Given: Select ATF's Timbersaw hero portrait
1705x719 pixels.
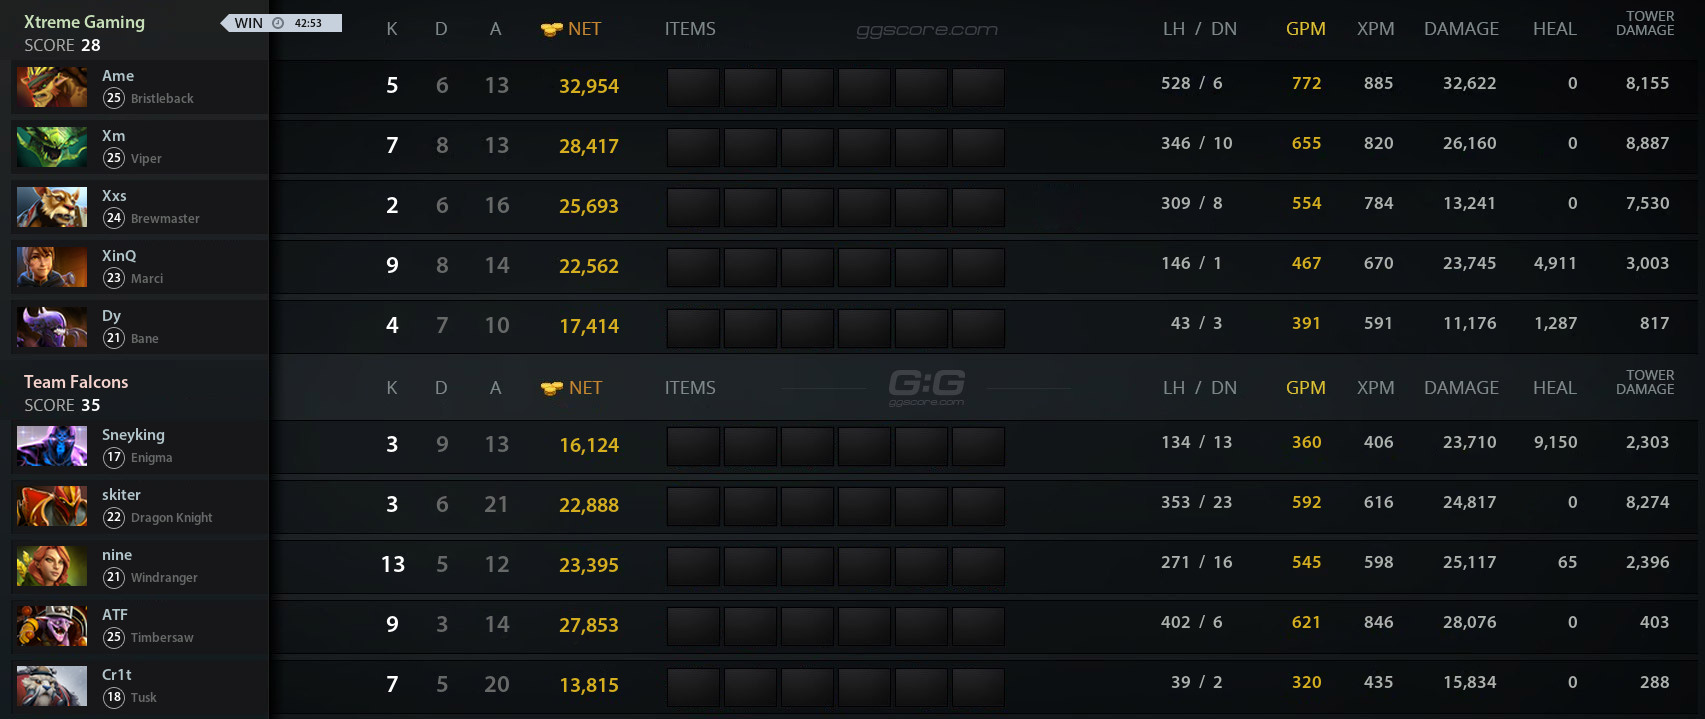Looking at the screenshot, I should coord(51,627).
